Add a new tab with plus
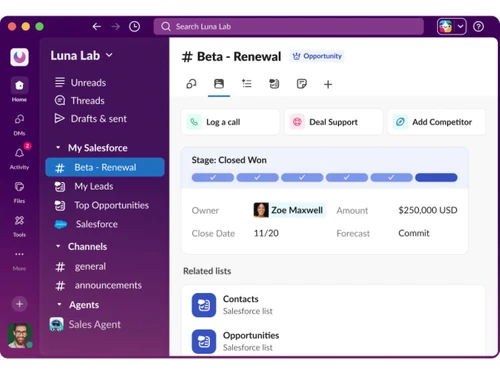The height and width of the screenshot is (375, 500). [x=328, y=84]
